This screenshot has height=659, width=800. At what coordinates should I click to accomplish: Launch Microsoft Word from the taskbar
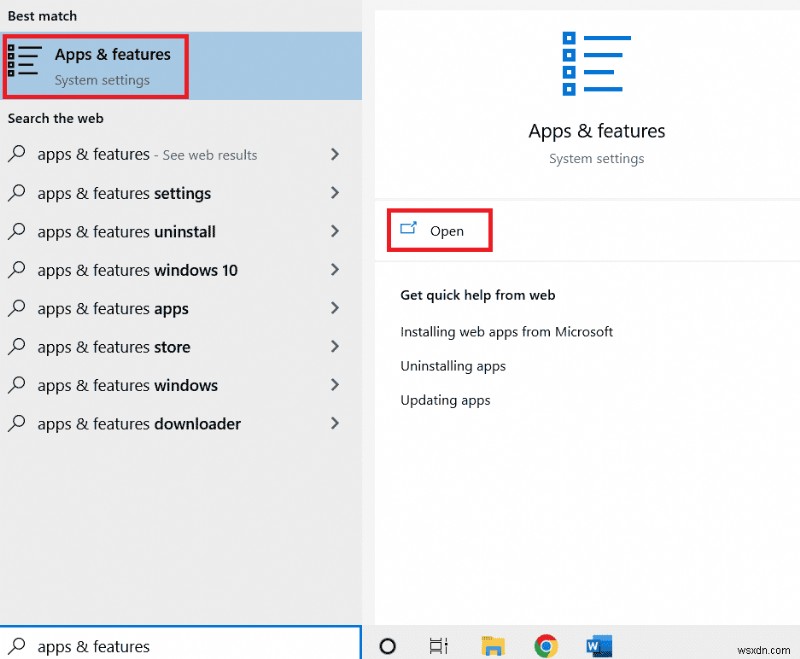click(x=599, y=645)
